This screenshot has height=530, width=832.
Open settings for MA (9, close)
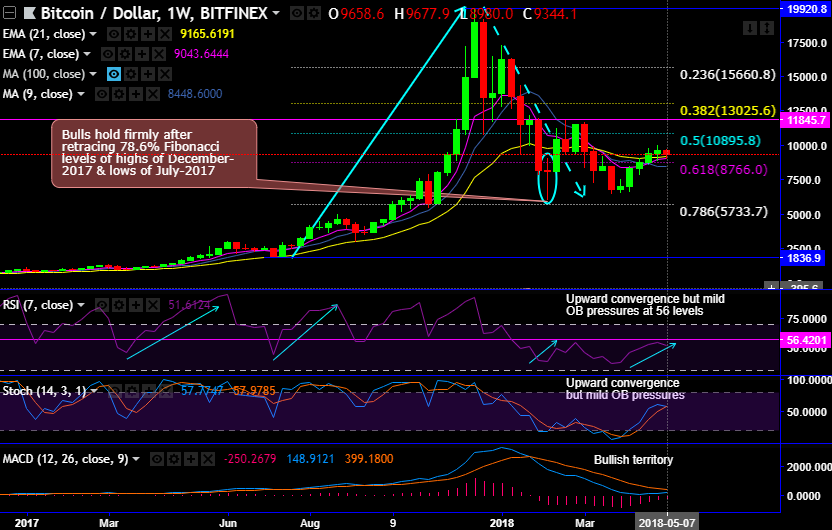coord(119,94)
